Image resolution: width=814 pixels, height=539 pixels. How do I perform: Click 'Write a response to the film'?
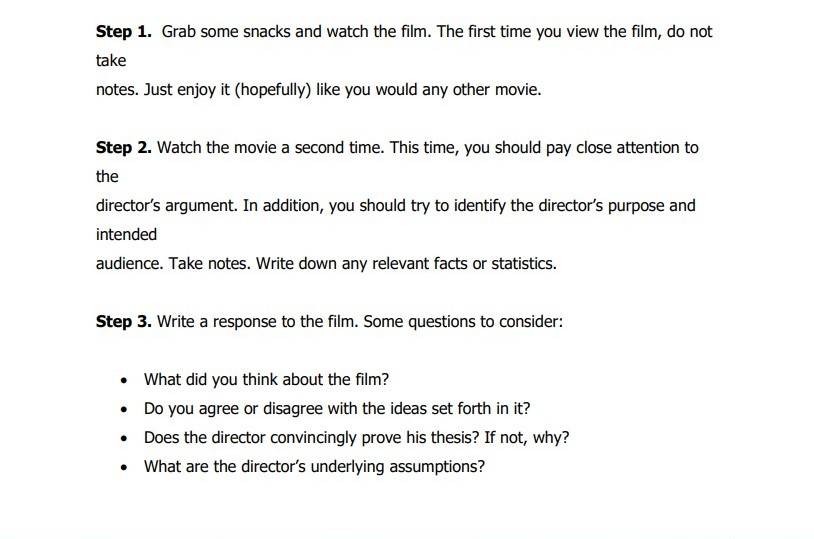pyautogui.click(x=257, y=322)
